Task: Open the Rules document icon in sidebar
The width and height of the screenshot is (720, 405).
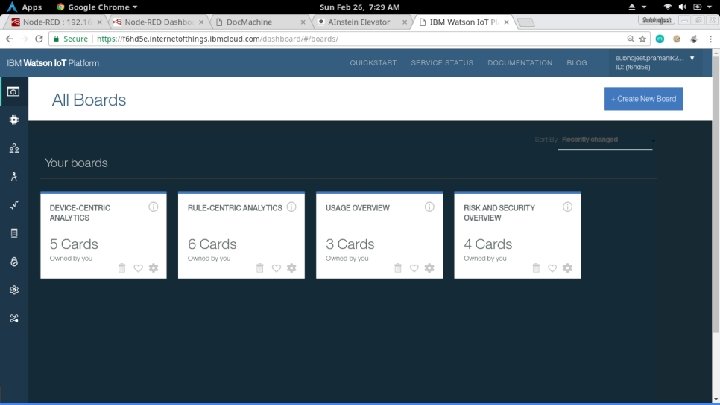Action: (14, 233)
